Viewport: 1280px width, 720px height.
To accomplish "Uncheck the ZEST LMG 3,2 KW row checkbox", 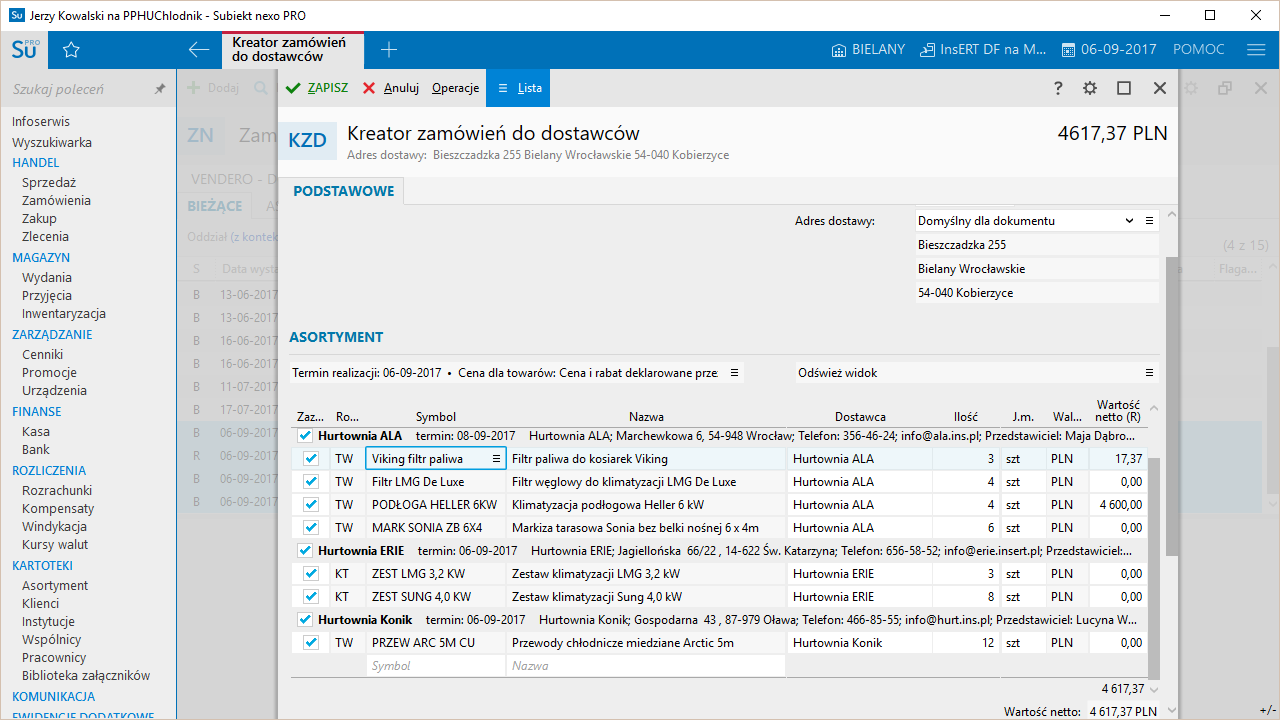I will 311,574.
